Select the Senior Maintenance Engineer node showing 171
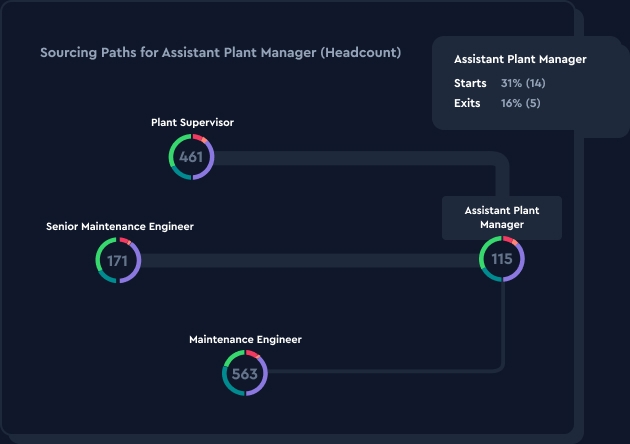Image resolution: width=630 pixels, height=444 pixels. point(118,261)
